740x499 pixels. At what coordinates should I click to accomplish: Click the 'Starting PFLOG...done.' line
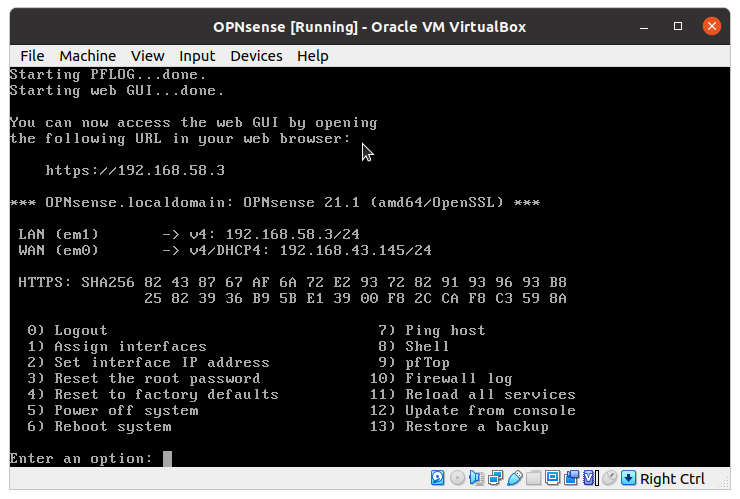(108, 75)
